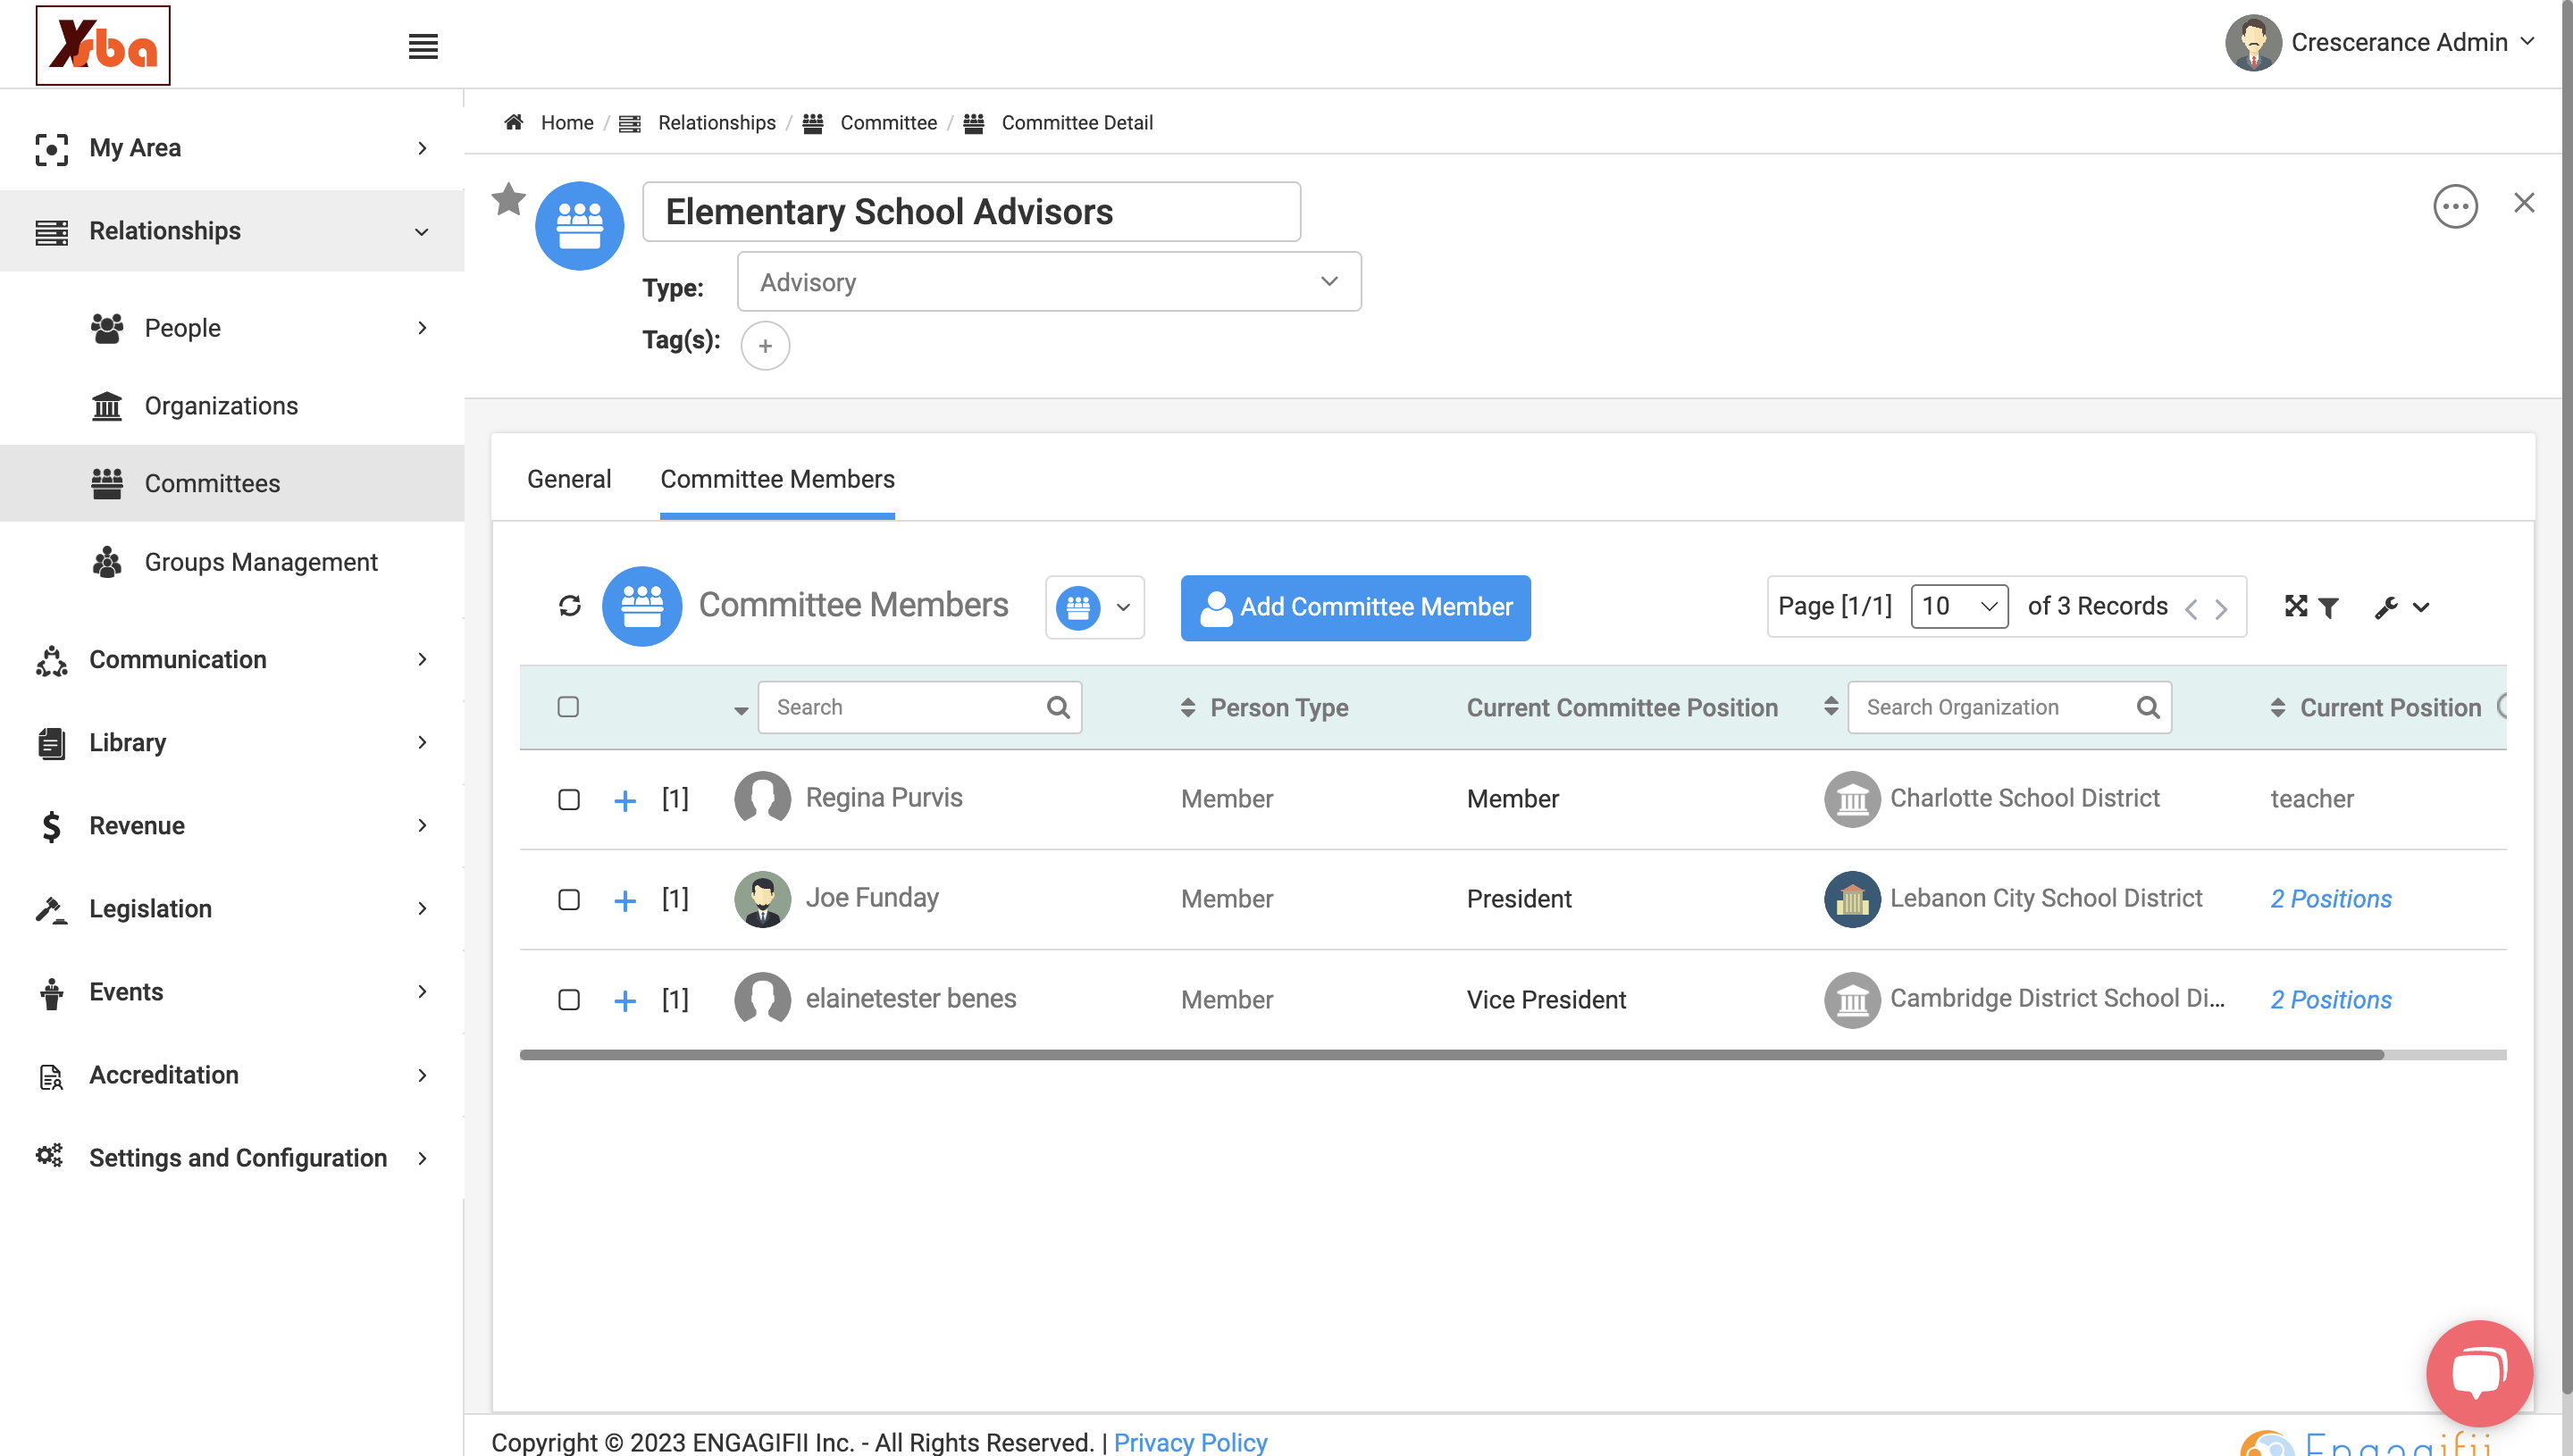This screenshot has width=2573, height=1456.
Task: Open the committee view selector dropdown
Action: [1094, 607]
